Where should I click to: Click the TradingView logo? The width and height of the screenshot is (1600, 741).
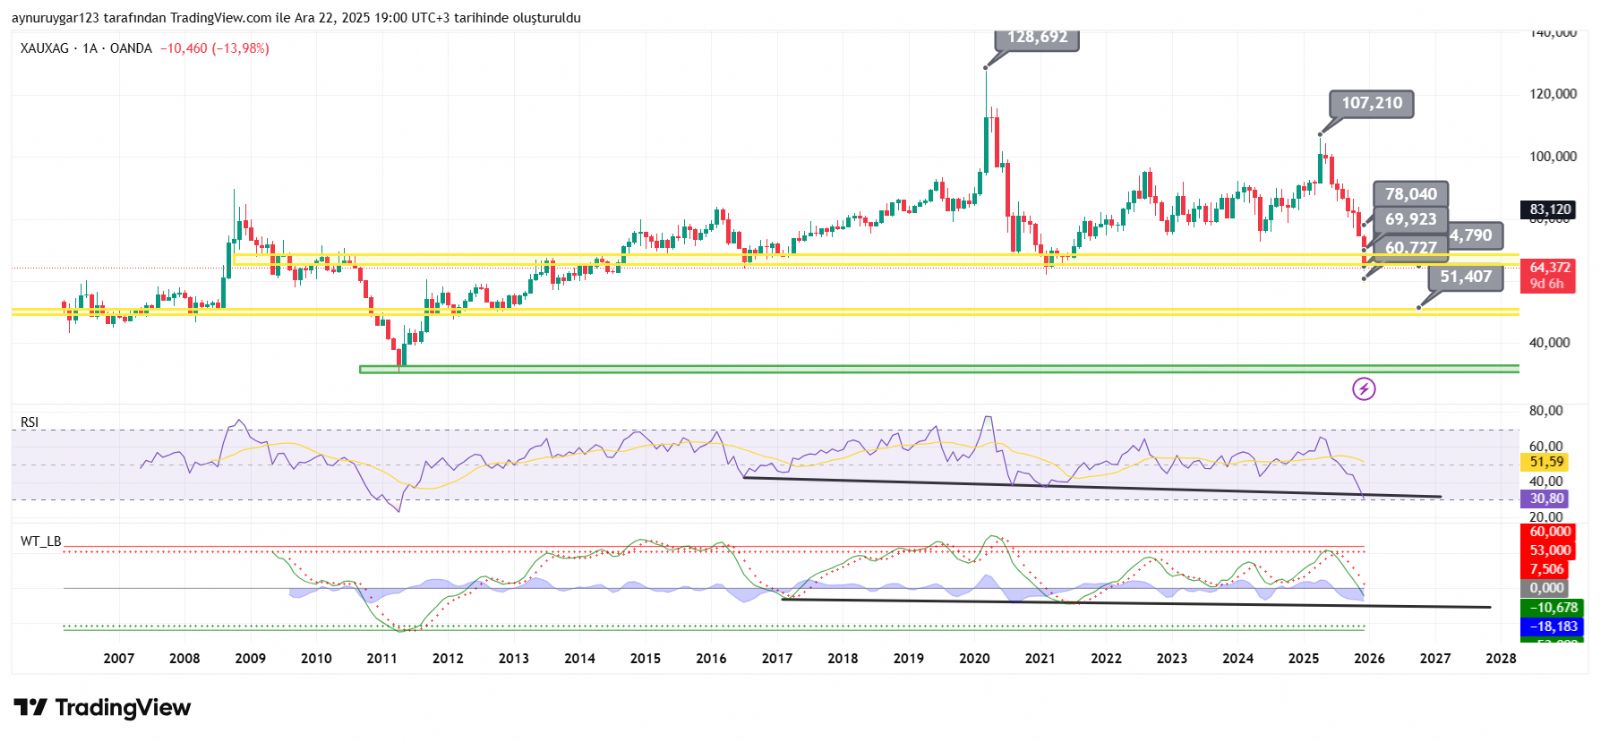(102, 708)
